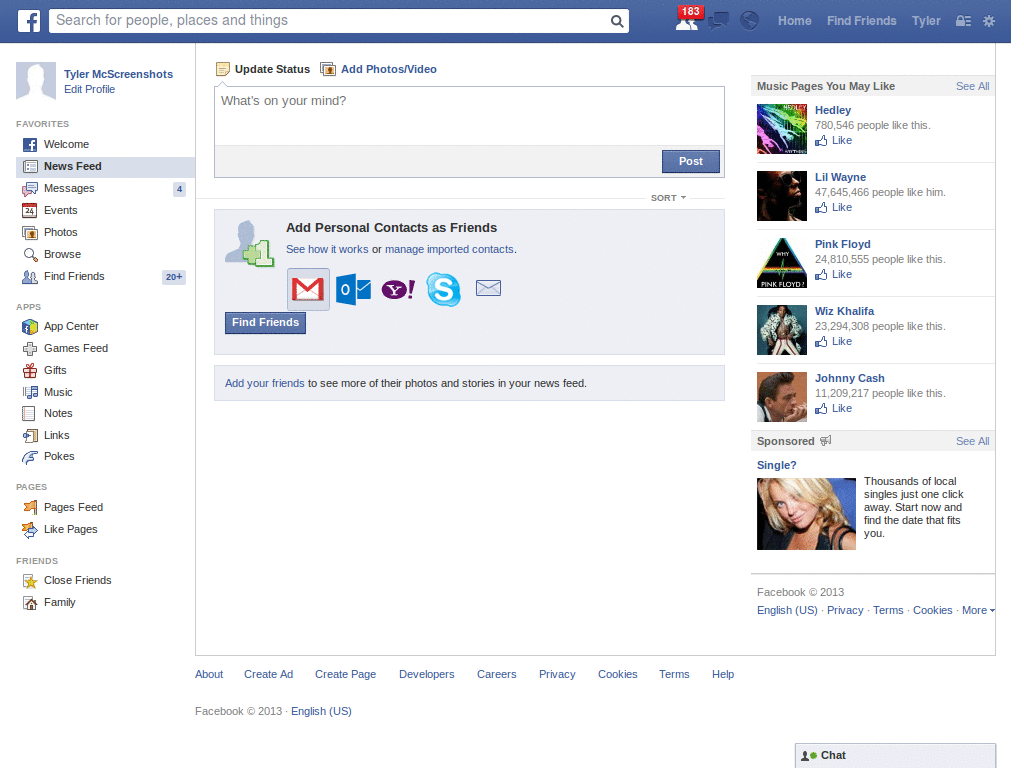1024x768 pixels.
Task: Like the Wiz Khalifa page
Action: point(834,342)
